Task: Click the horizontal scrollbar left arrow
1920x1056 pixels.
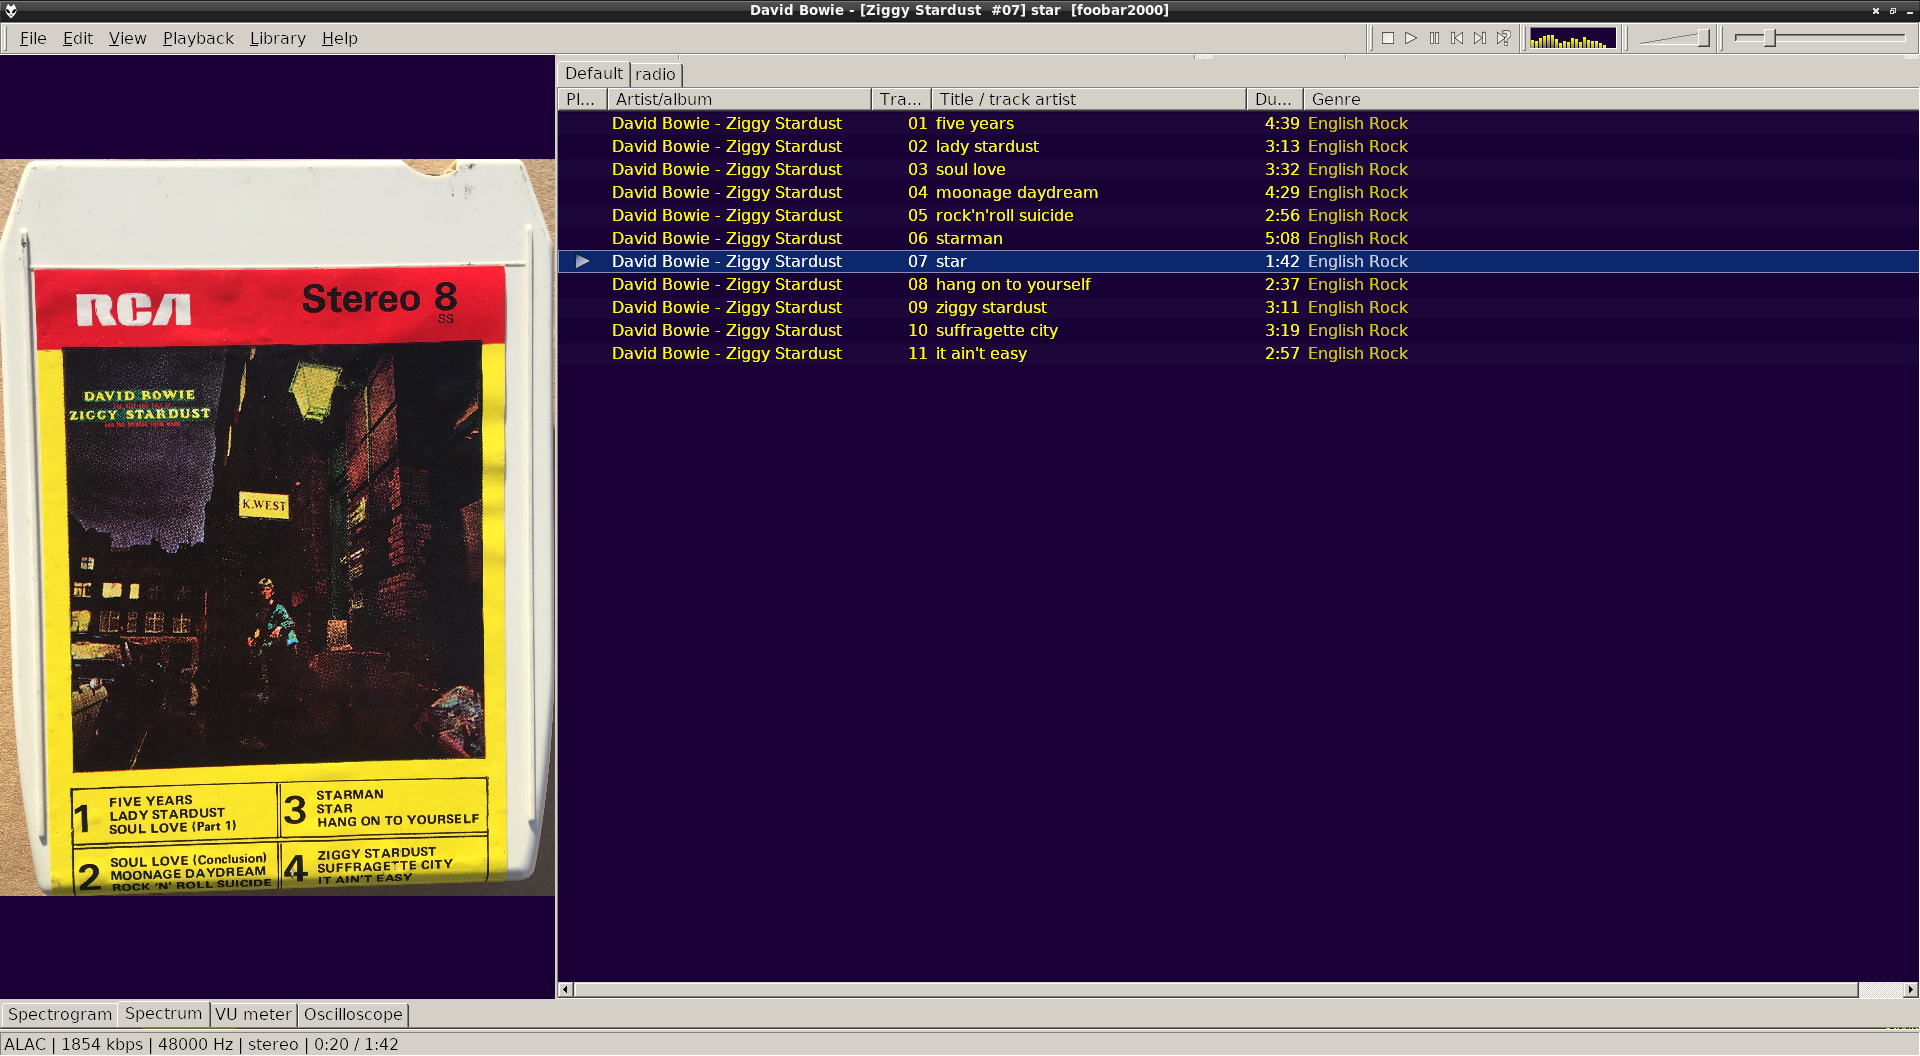Action: (x=565, y=990)
